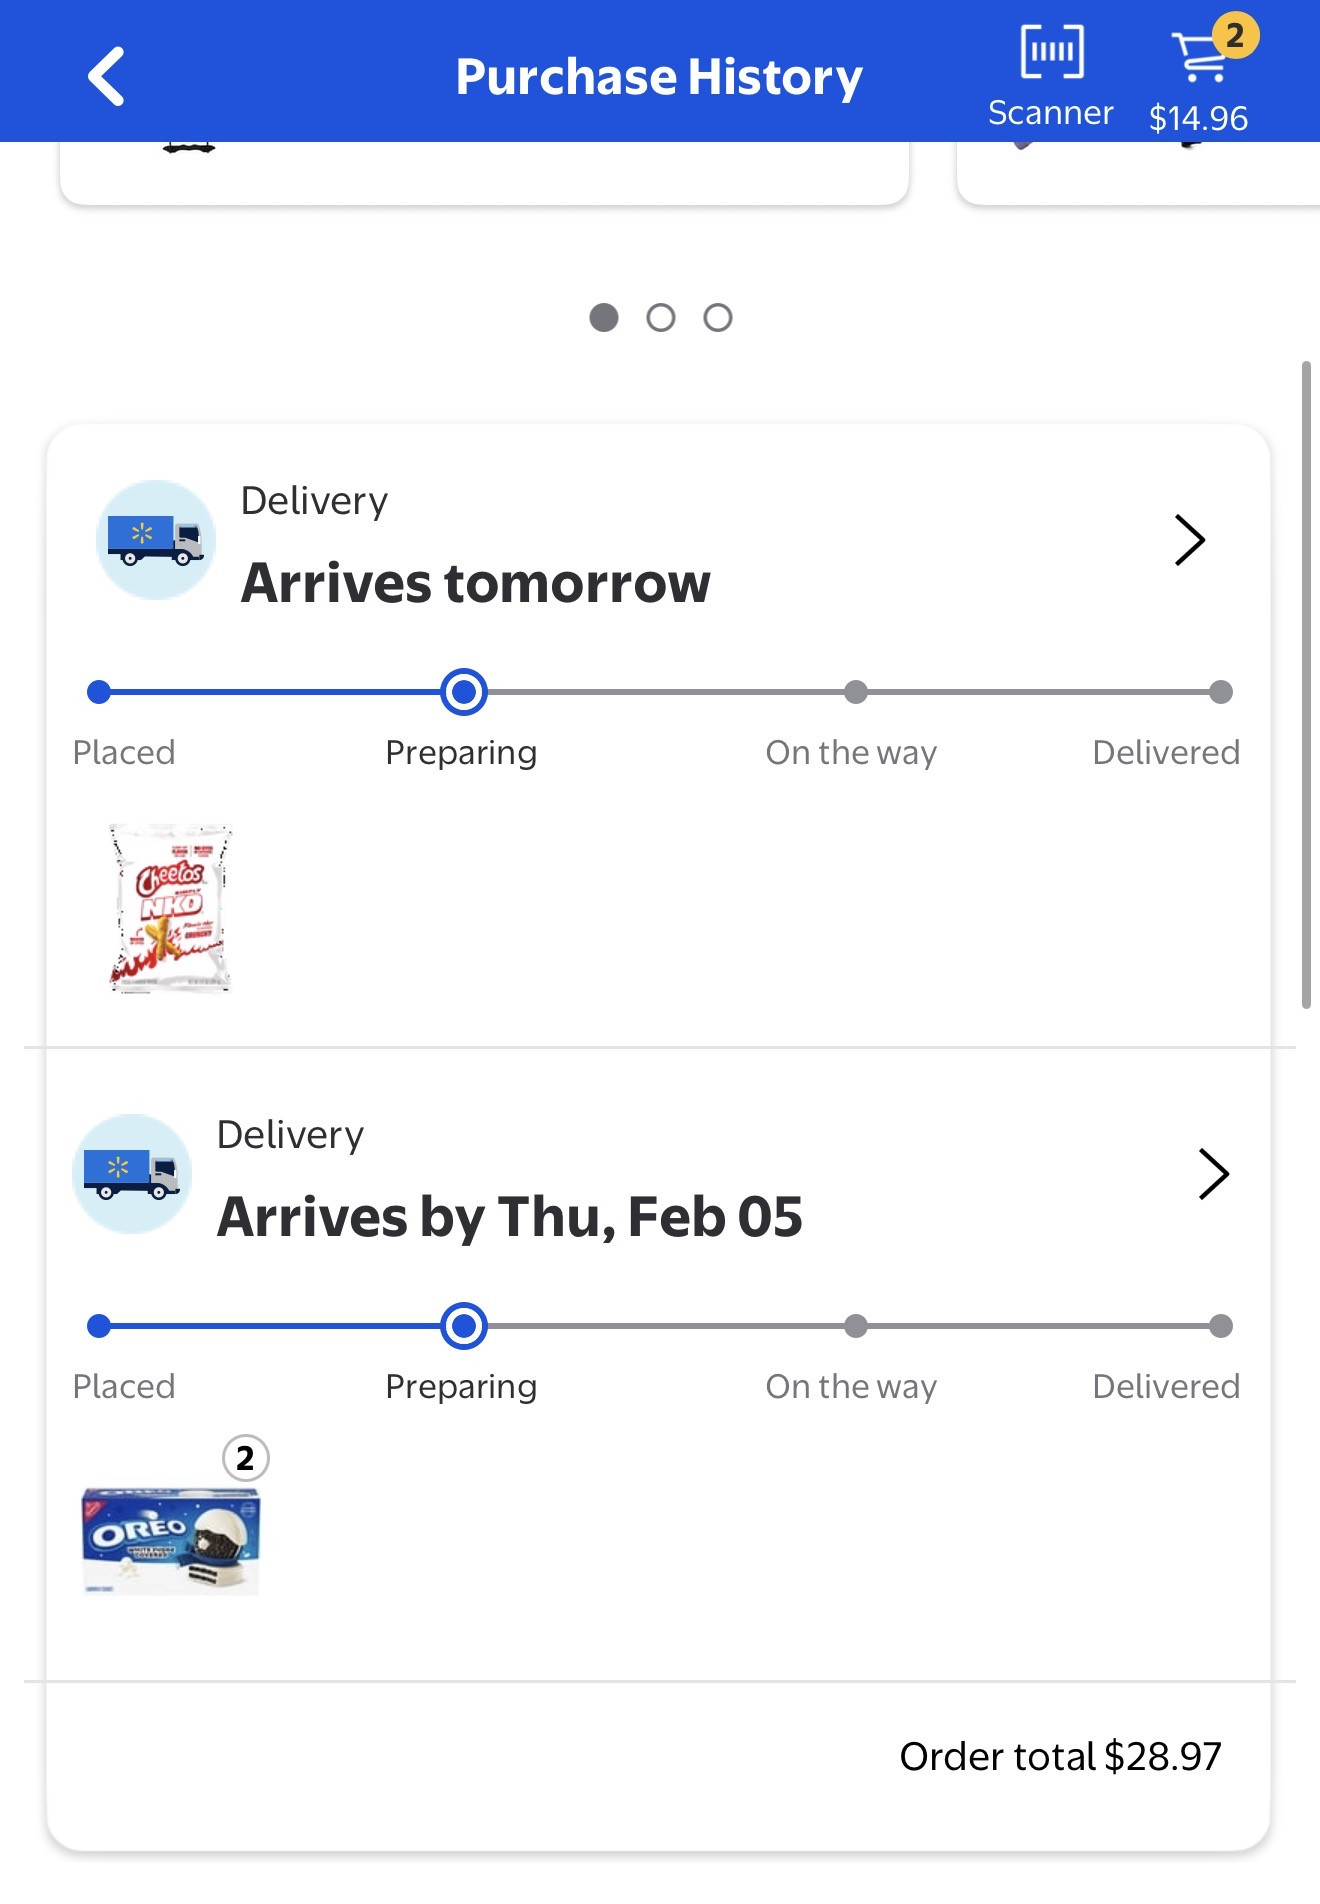Viewport: 1320px width, 1904px height.
Task: Tap the back arrow in header
Action: [x=106, y=76]
